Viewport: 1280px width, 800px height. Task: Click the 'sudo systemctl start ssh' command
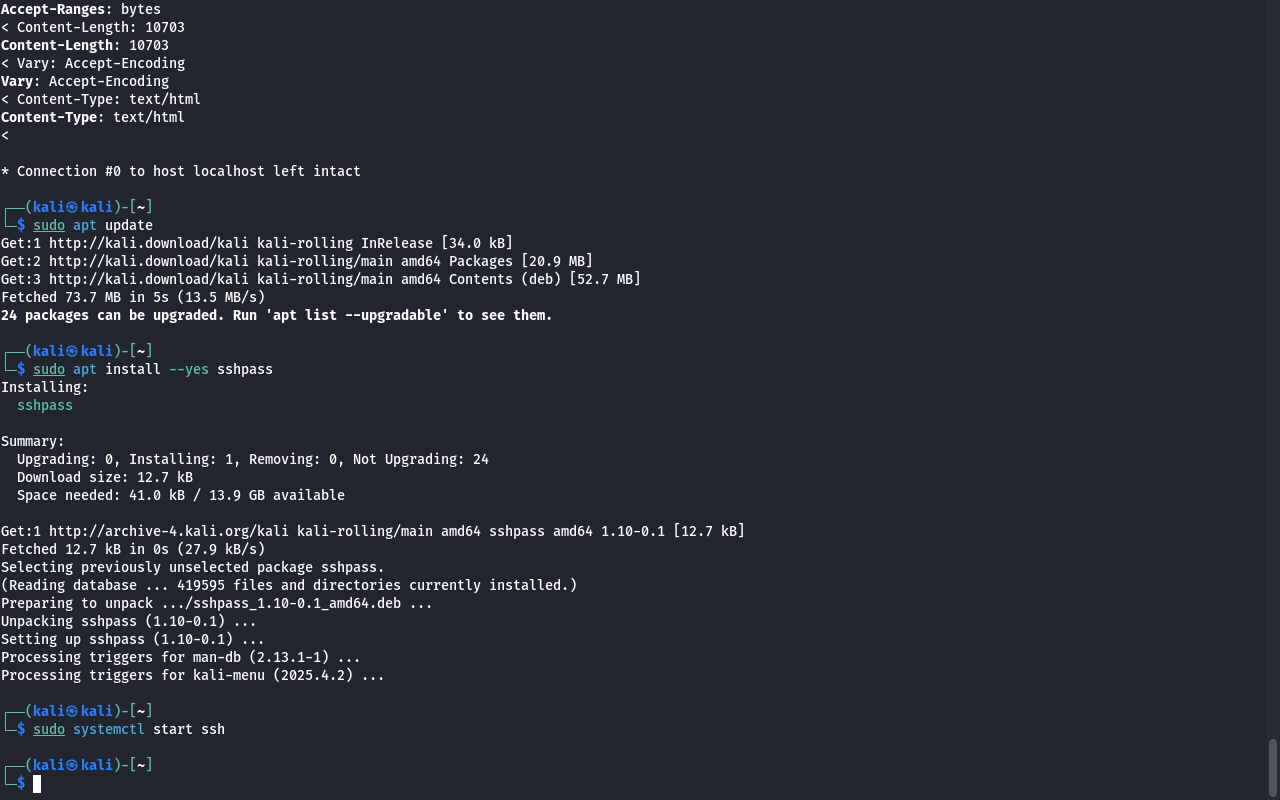click(128, 729)
